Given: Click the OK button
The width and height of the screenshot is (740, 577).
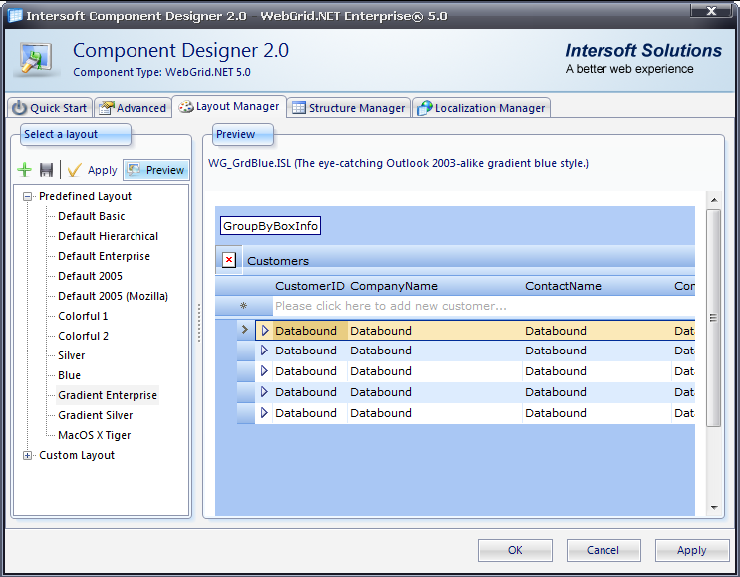Looking at the screenshot, I should pos(515,550).
